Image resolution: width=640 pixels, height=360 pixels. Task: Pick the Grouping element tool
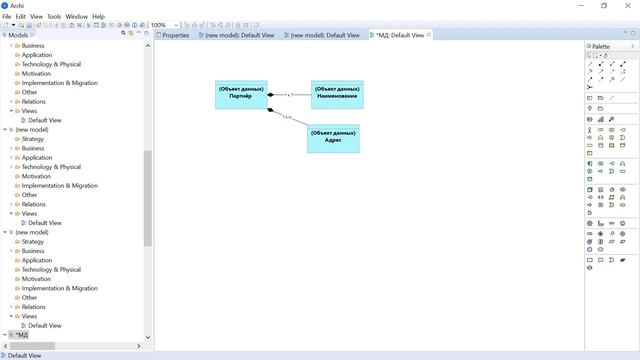600,109
